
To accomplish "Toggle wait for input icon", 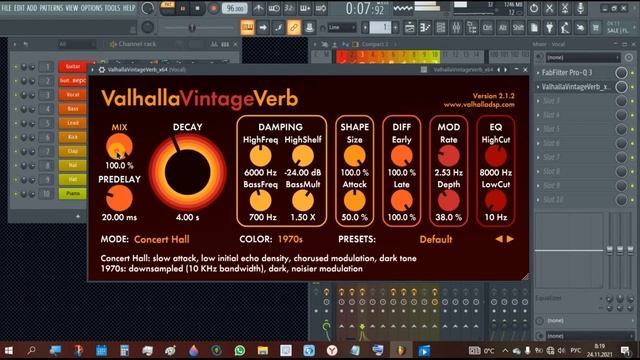I will 274,8.
